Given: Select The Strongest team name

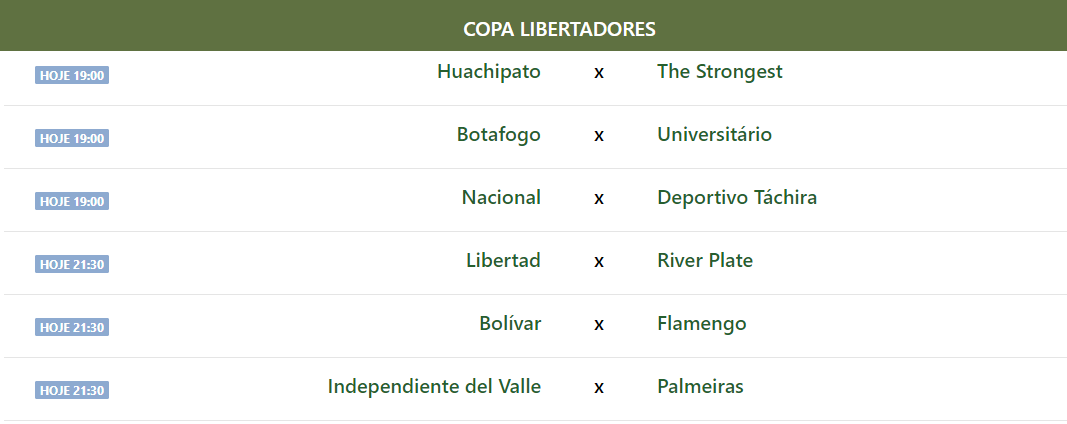Looking at the screenshot, I should [x=719, y=72].
